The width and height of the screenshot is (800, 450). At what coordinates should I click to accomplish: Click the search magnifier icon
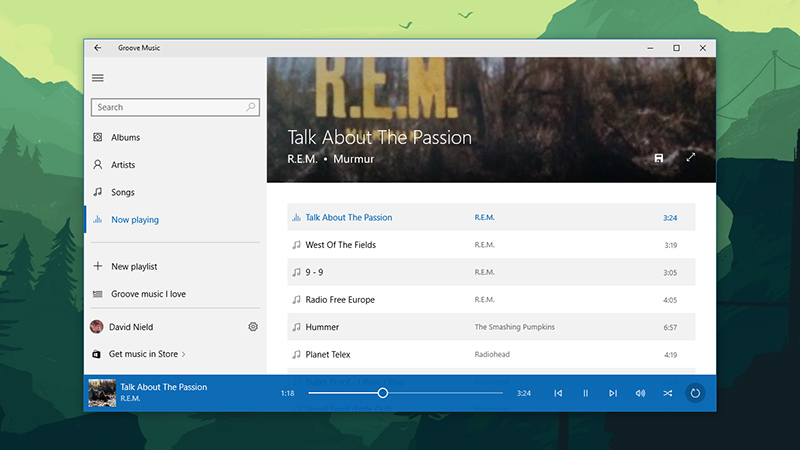point(251,107)
